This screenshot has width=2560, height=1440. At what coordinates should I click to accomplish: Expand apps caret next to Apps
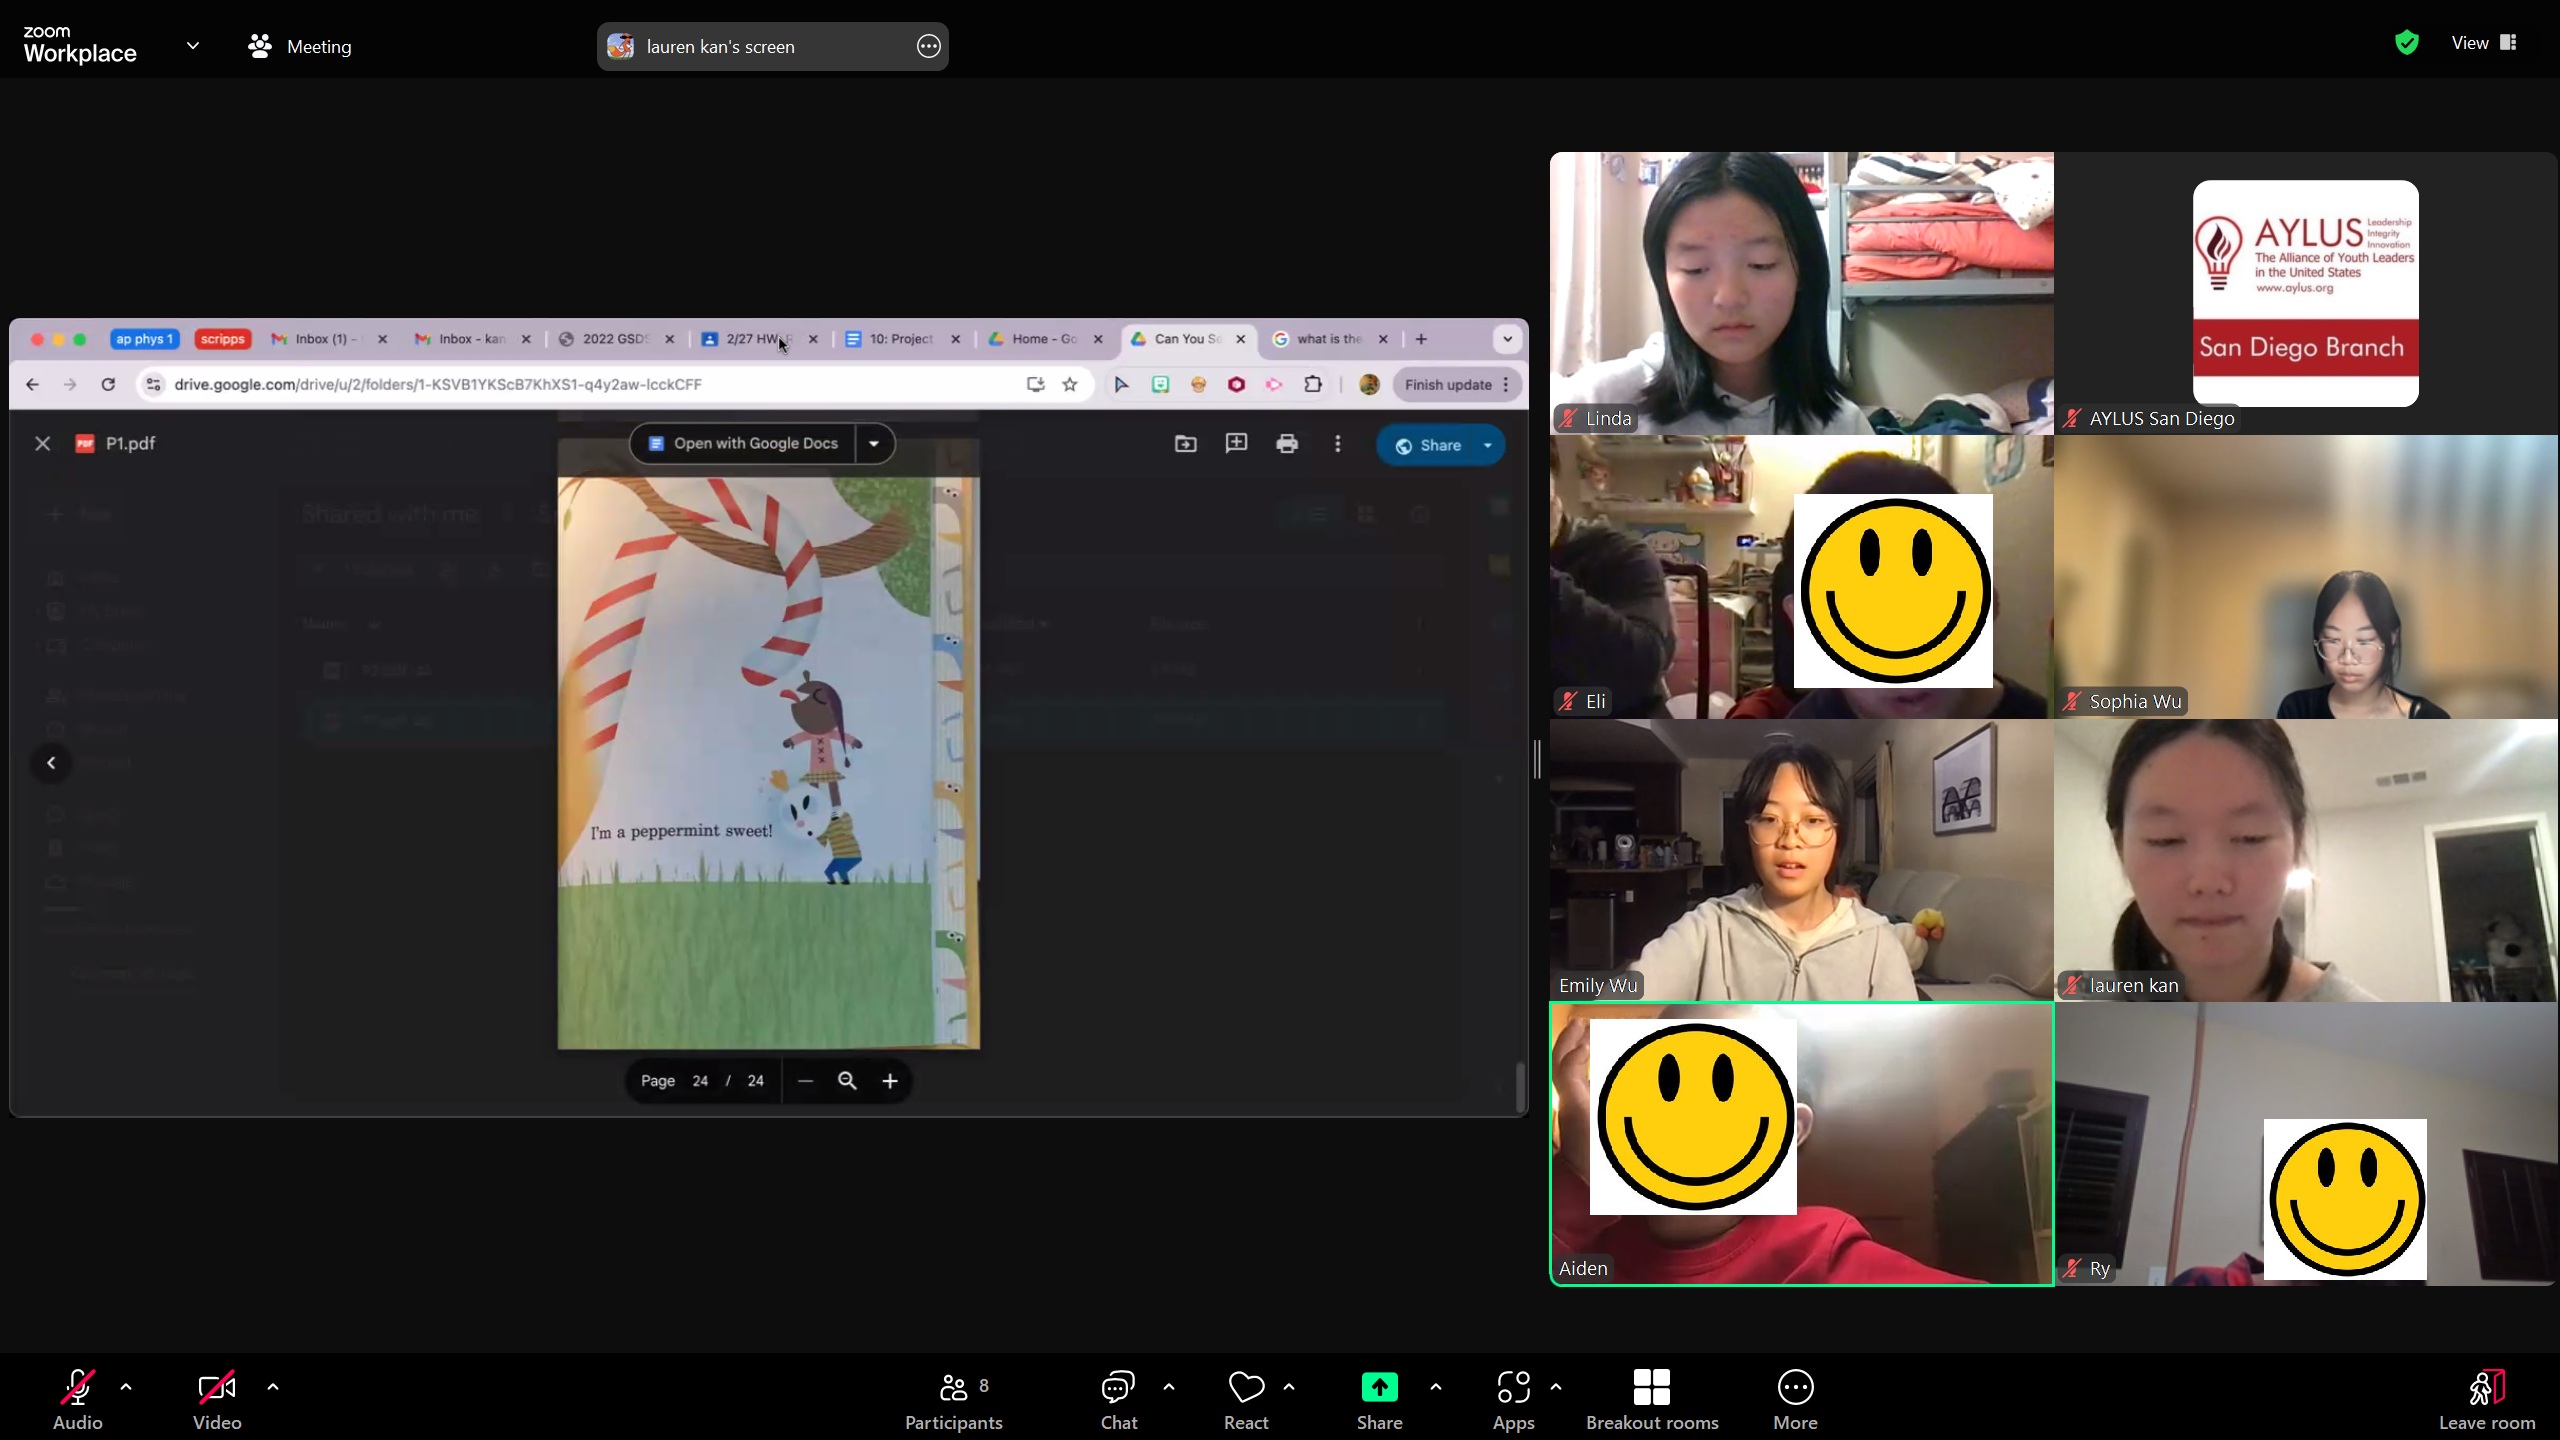pyautogui.click(x=1556, y=1387)
